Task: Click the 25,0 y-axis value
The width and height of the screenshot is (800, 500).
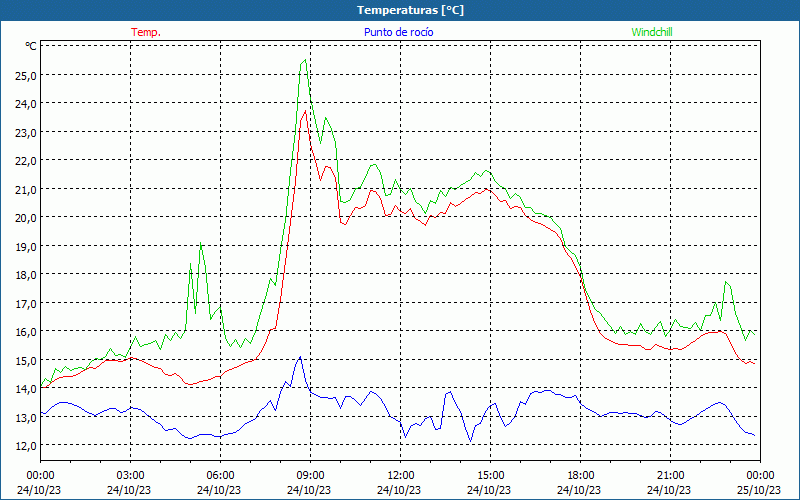Action: click(26, 75)
